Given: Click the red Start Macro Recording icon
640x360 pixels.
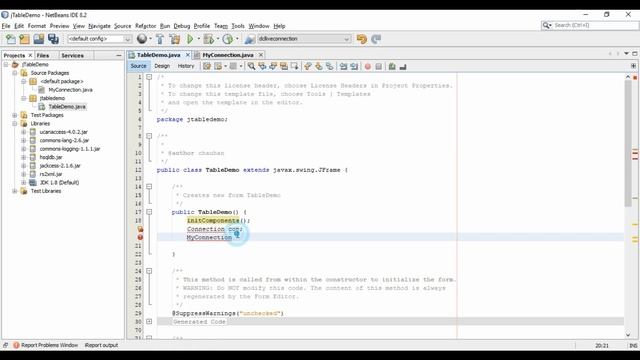Looking at the screenshot, I should click(368, 66).
